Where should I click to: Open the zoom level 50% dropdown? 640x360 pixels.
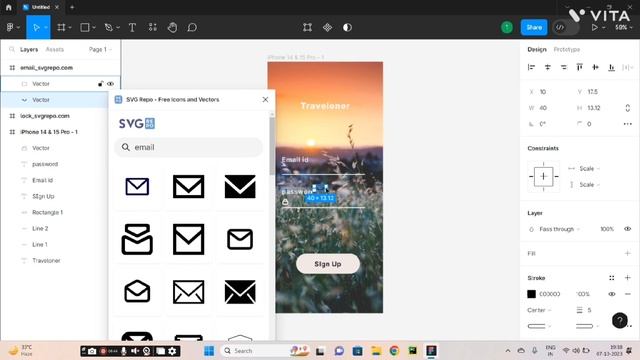pos(624,27)
